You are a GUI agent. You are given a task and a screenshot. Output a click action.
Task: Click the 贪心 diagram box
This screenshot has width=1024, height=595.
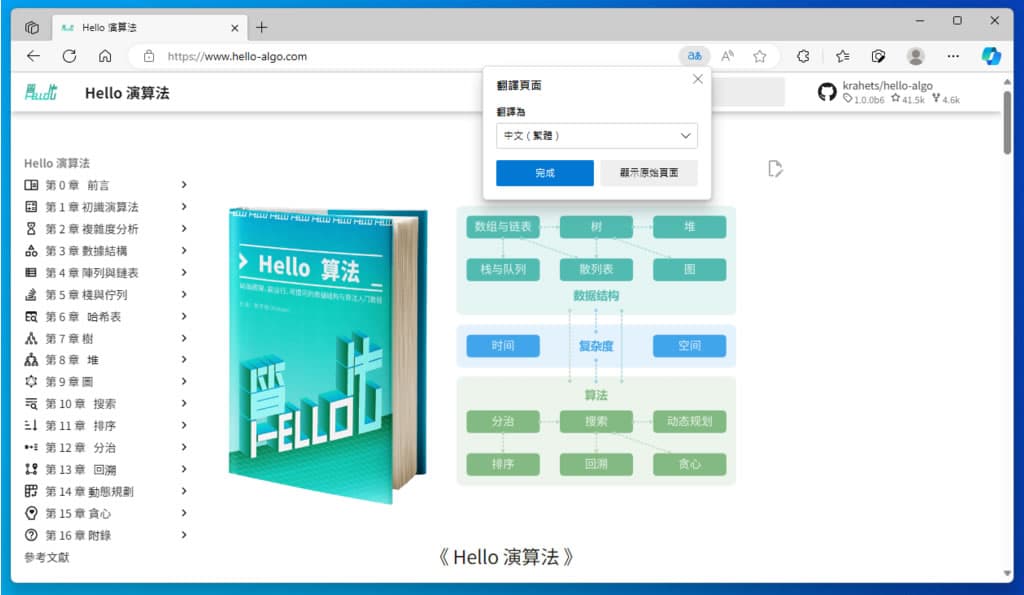pyautogui.click(x=690, y=464)
